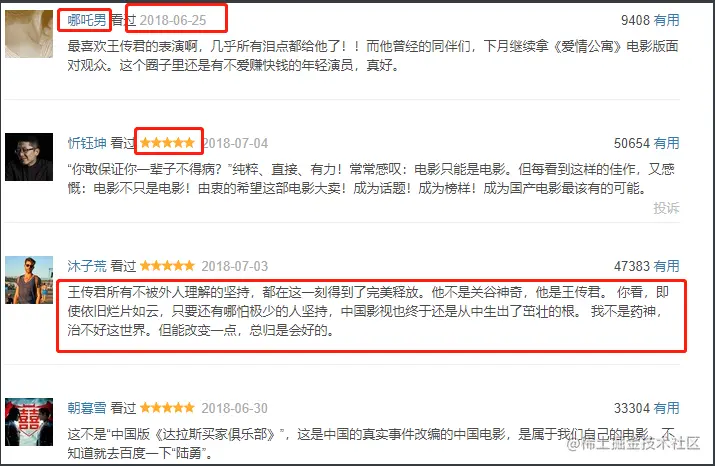Vote 有用 on the 33304 review
This screenshot has width=715, height=466.
pyautogui.click(x=666, y=408)
